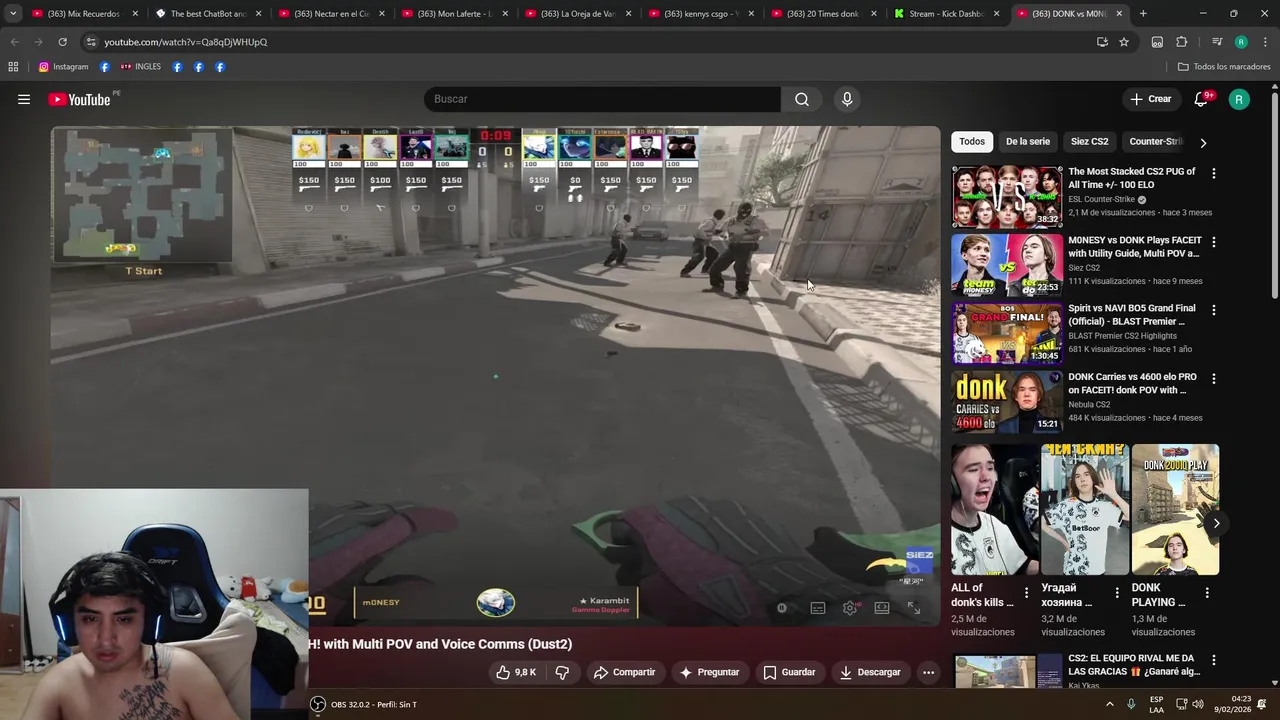Enter fullscreen mode in player

913,608
